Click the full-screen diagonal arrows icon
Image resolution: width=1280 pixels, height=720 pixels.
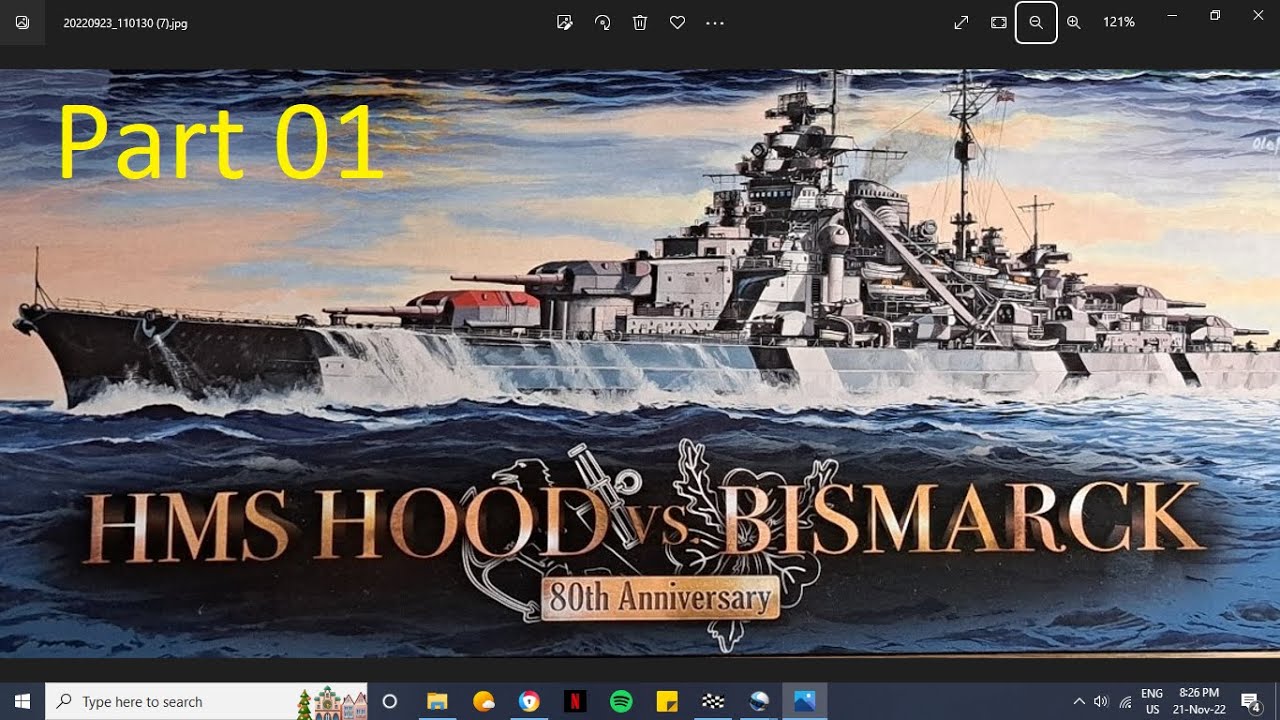961,22
